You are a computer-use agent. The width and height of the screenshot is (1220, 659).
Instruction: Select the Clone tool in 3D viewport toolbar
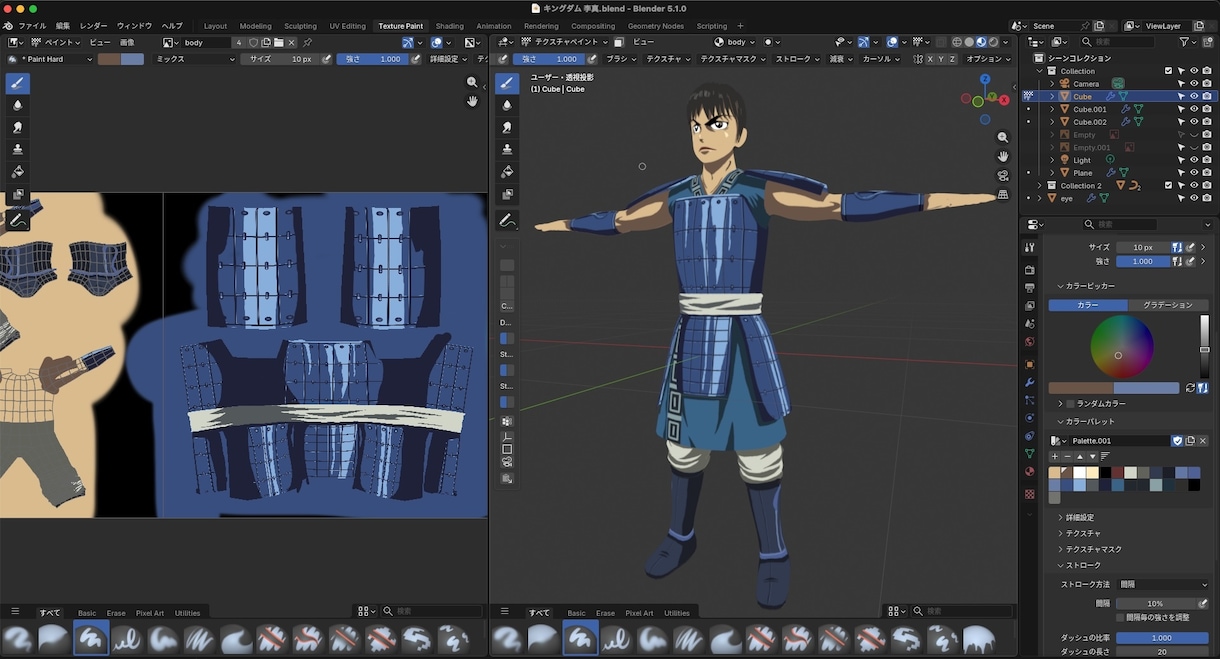tap(507, 149)
